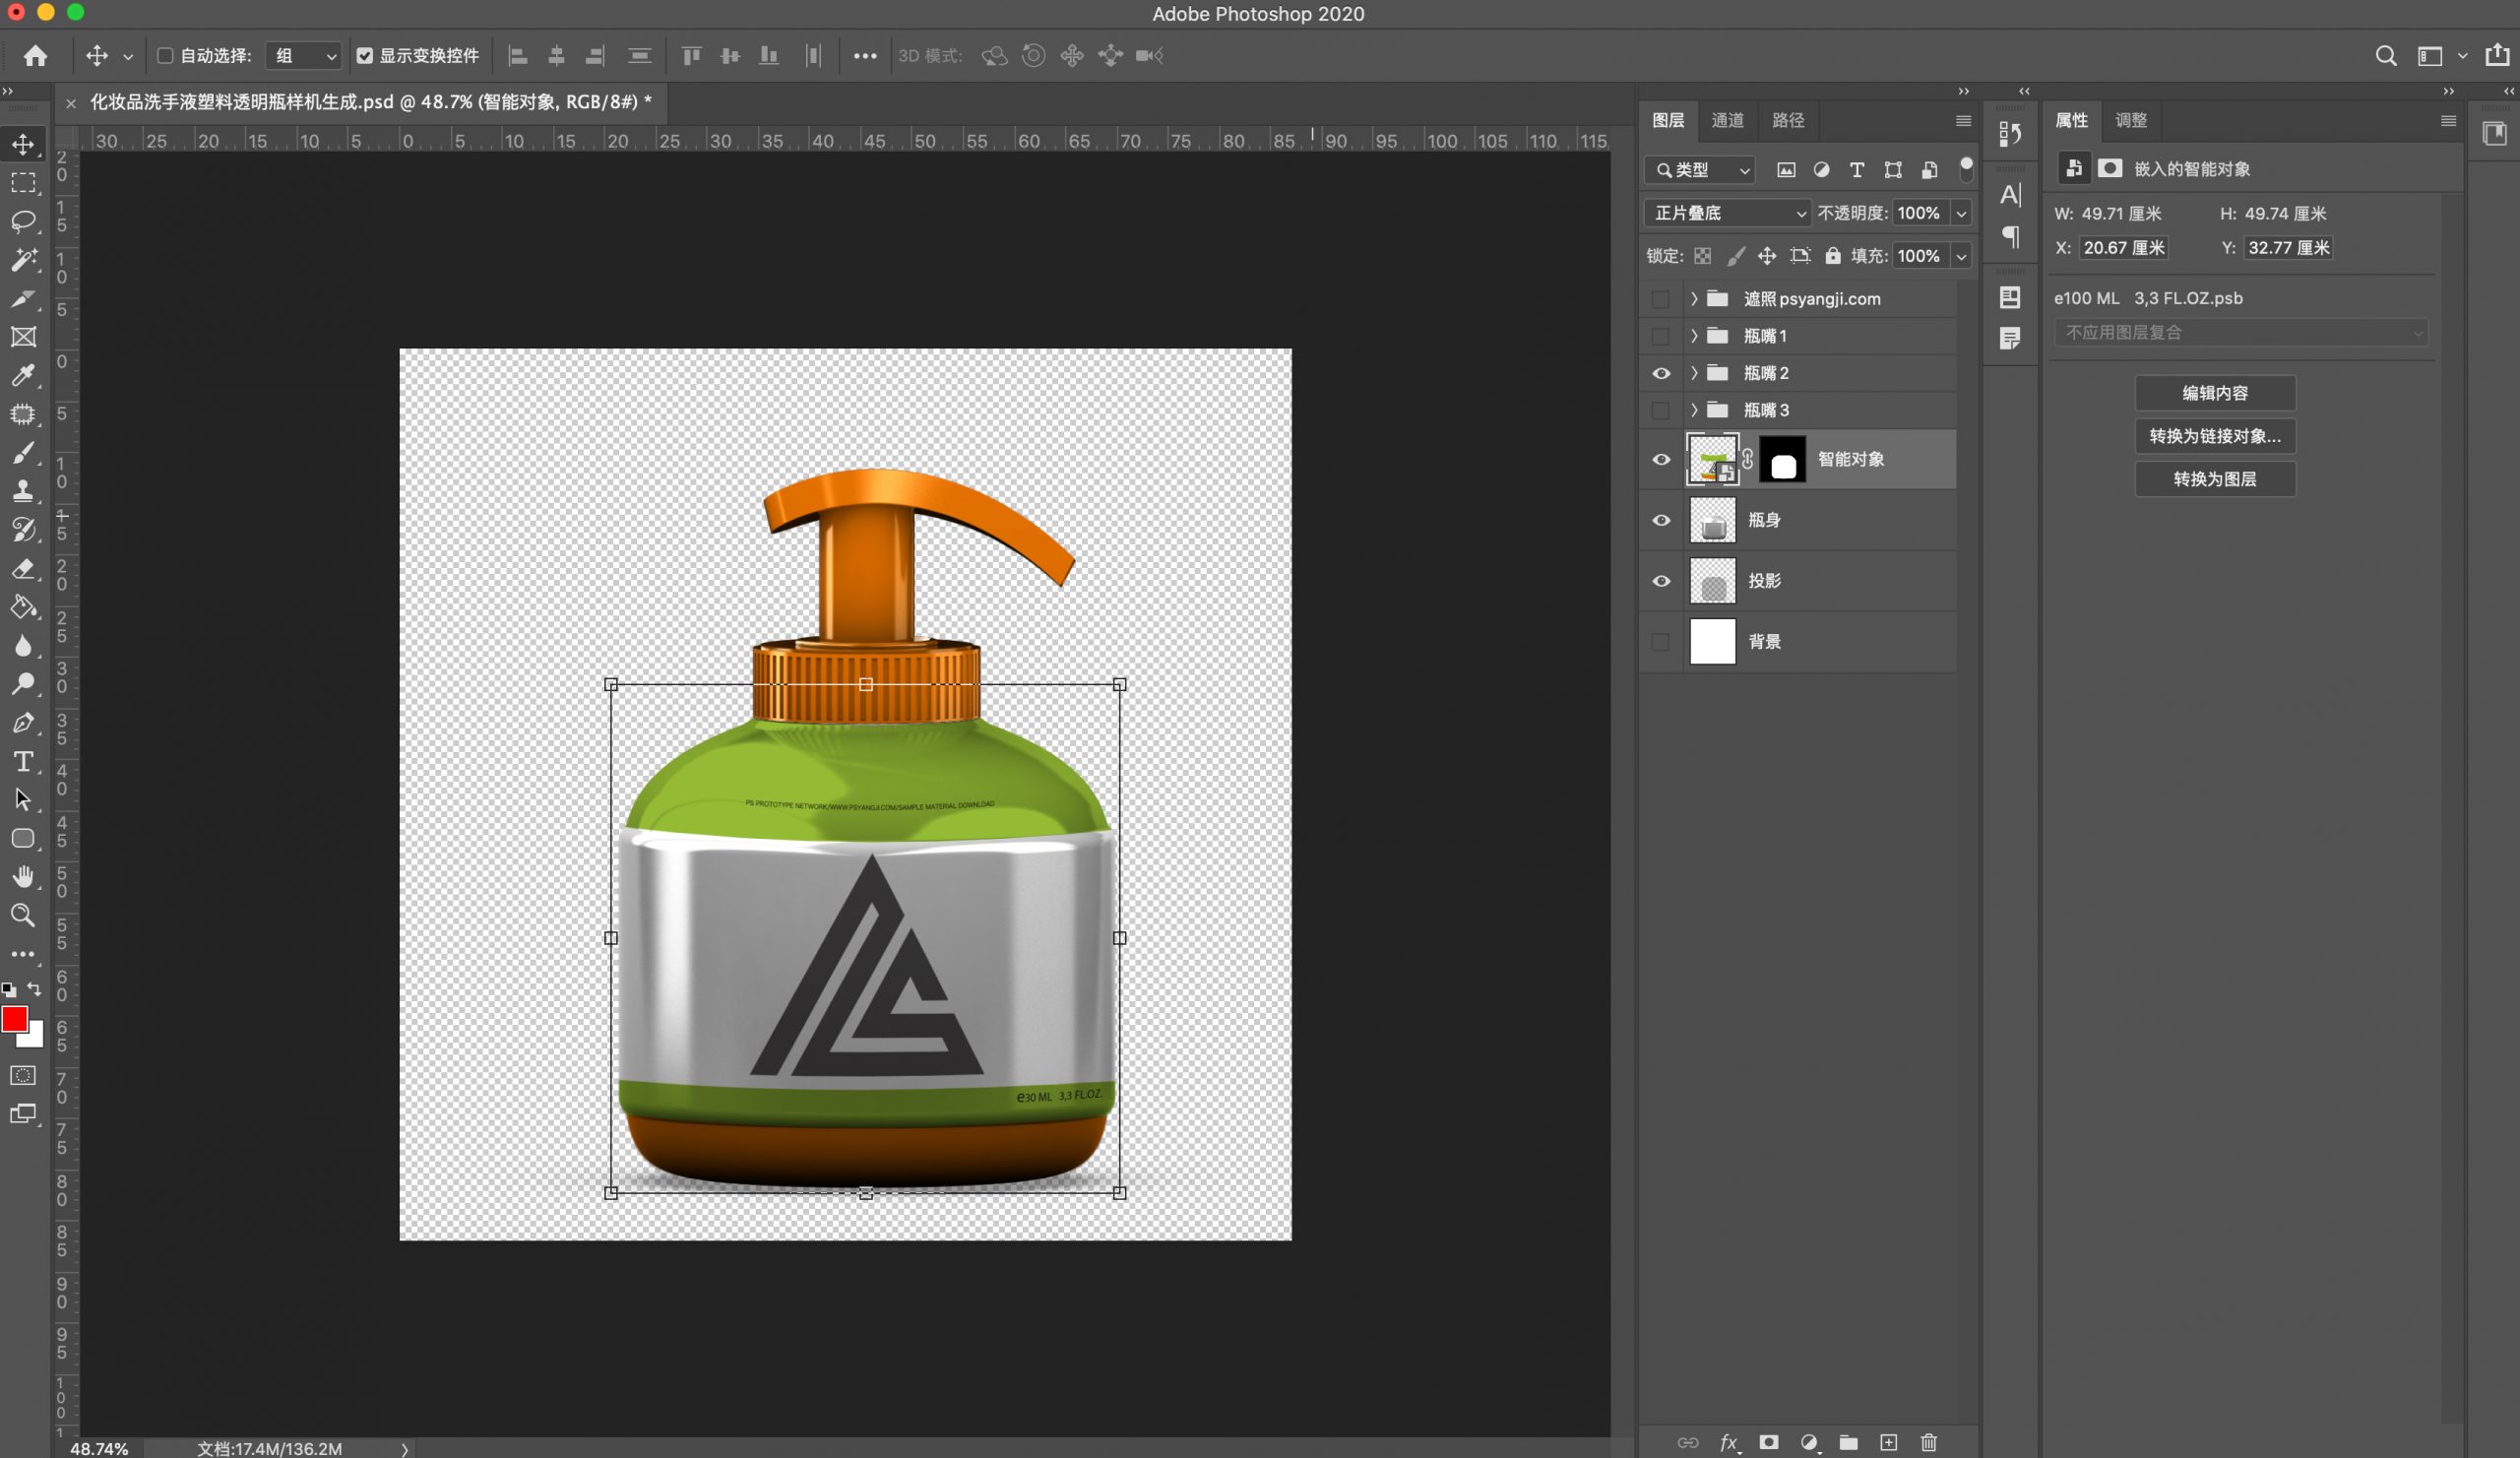Select the Lasso tool
The height and width of the screenshot is (1458, 2520).
pos(23,221)
